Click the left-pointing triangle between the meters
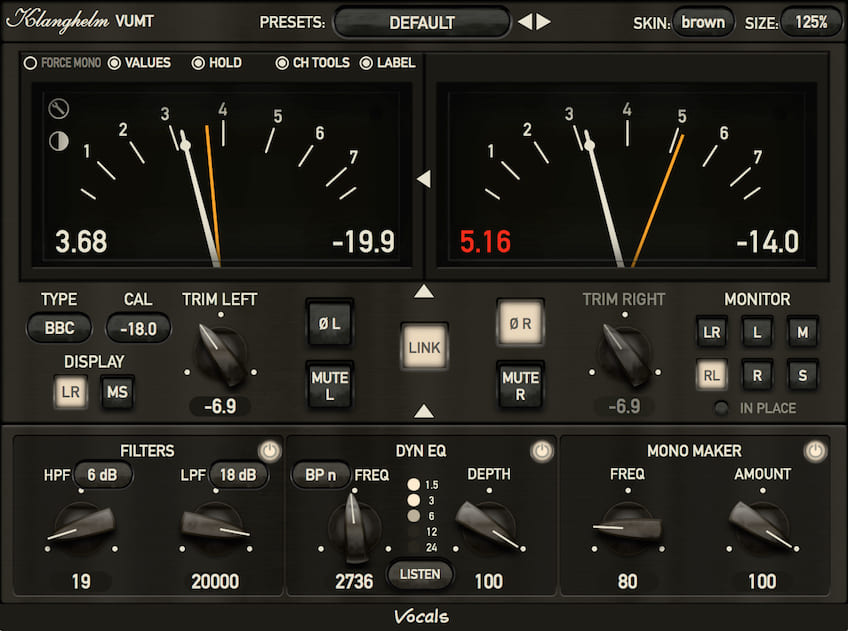 pyautogui.click(x=423, y=178)
